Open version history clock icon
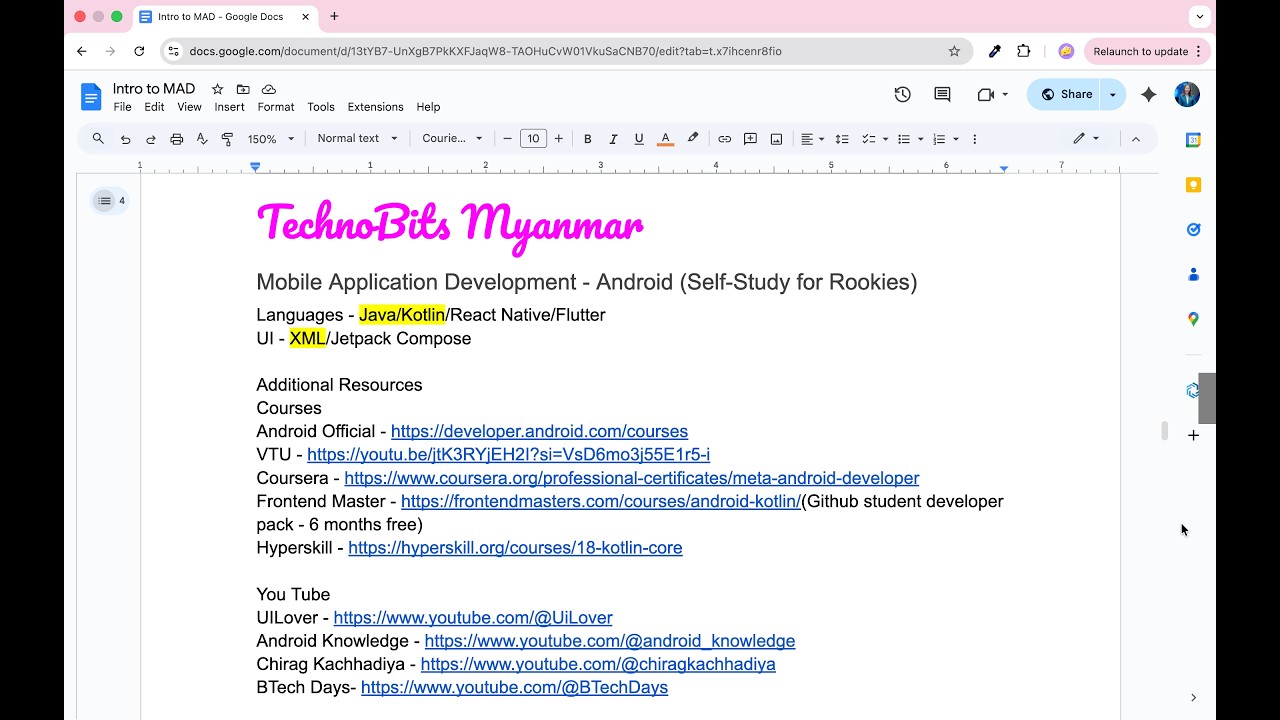Image resolution: width=1280 pixels, height=720 pixels. click(902, 94)
